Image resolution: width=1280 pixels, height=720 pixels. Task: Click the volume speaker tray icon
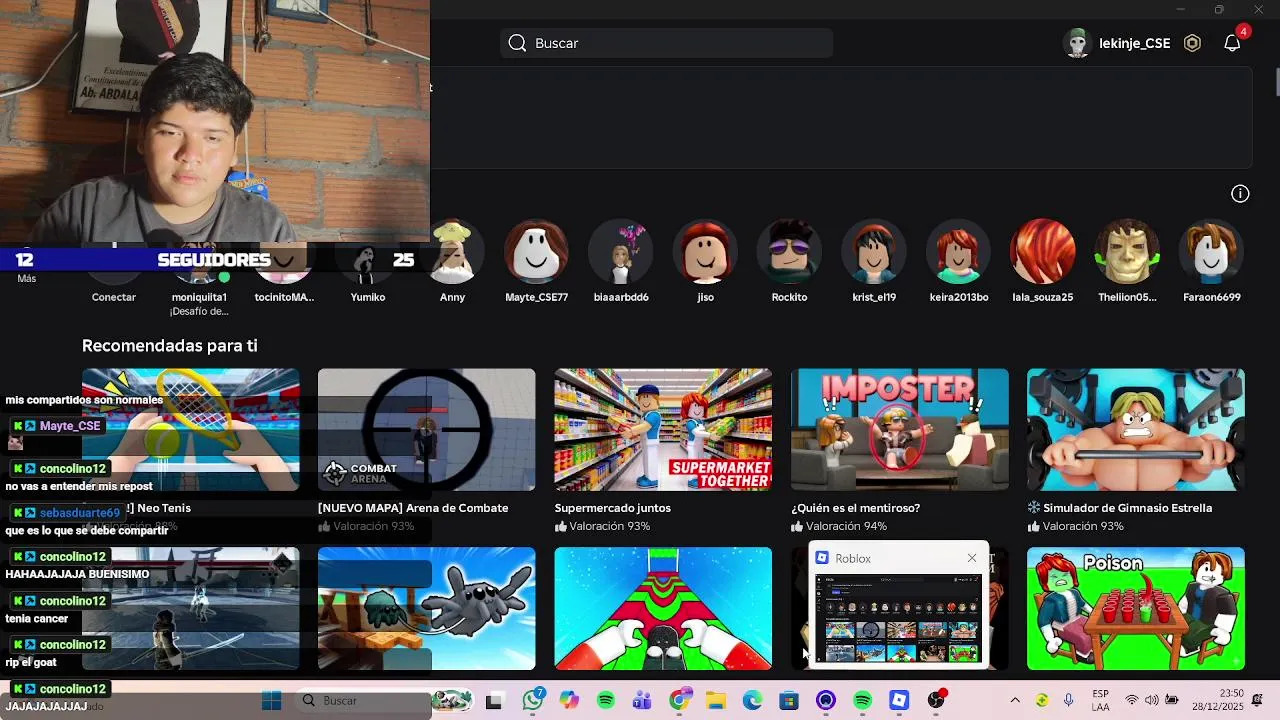(x=1151, y=701)
